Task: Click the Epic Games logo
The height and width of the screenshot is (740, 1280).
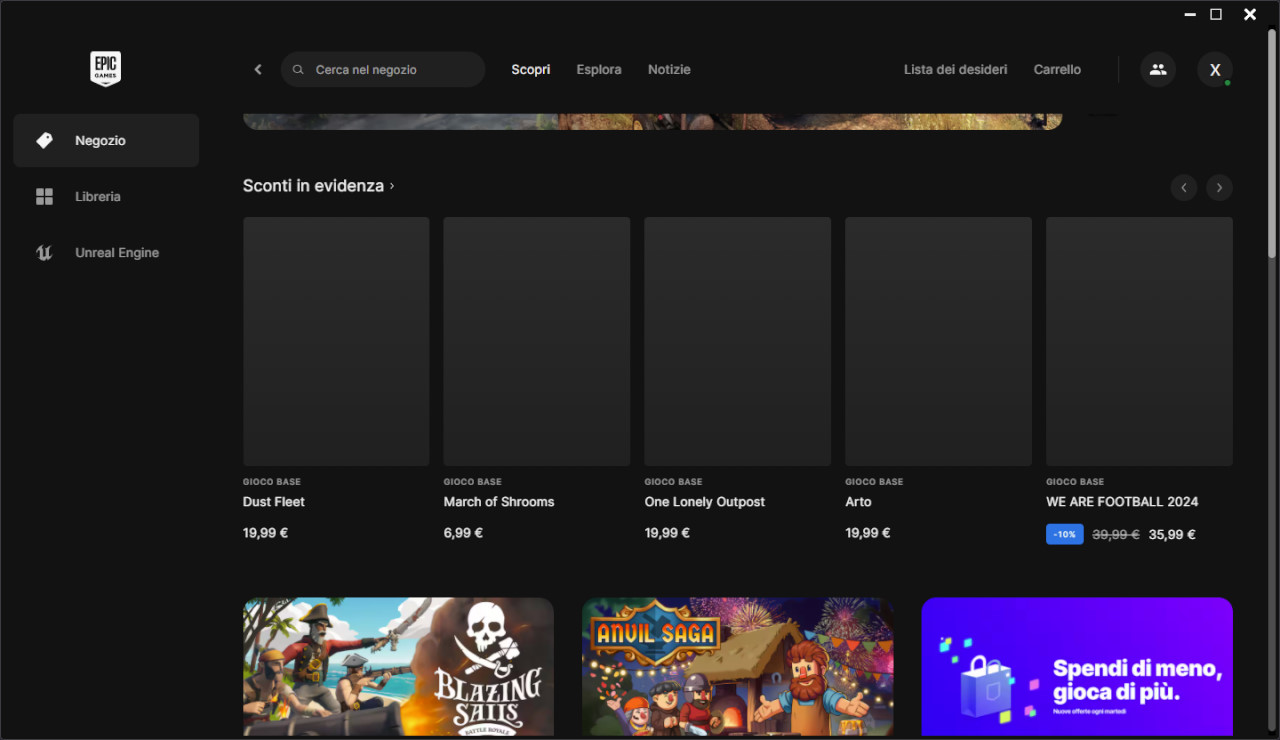Action: pyautogui.click(x=105, y=69)
